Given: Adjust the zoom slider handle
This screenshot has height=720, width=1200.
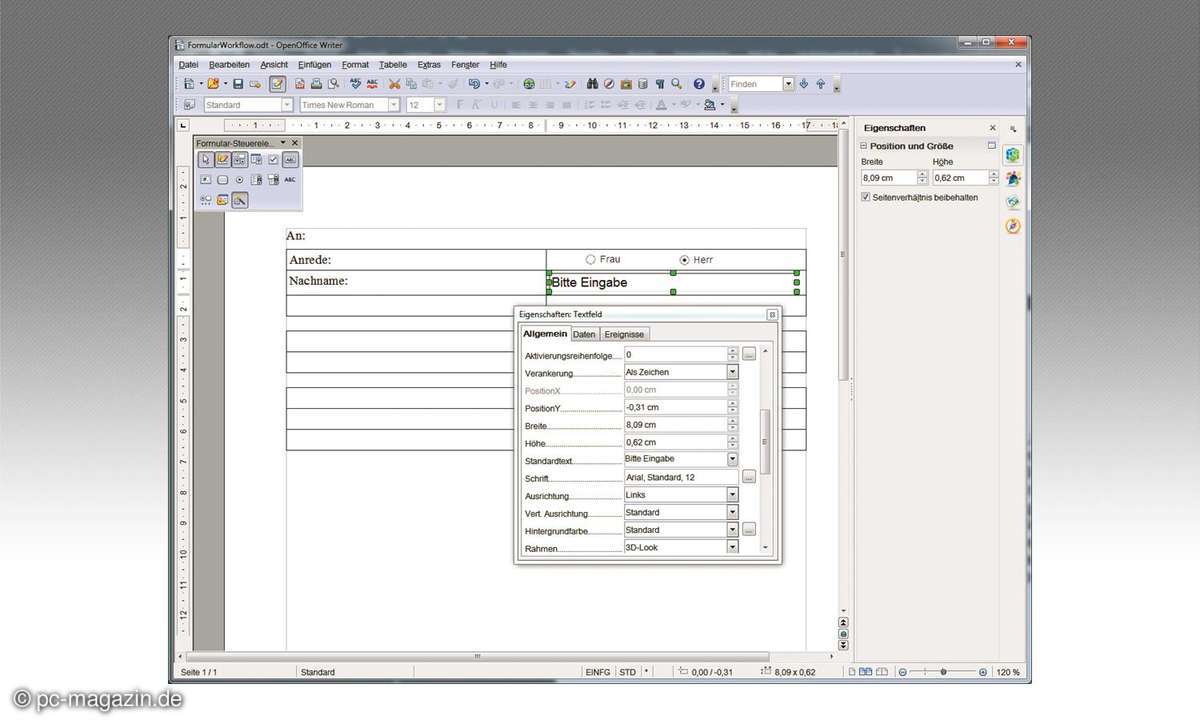Looking at the screenshot, I should coord(943,672).
